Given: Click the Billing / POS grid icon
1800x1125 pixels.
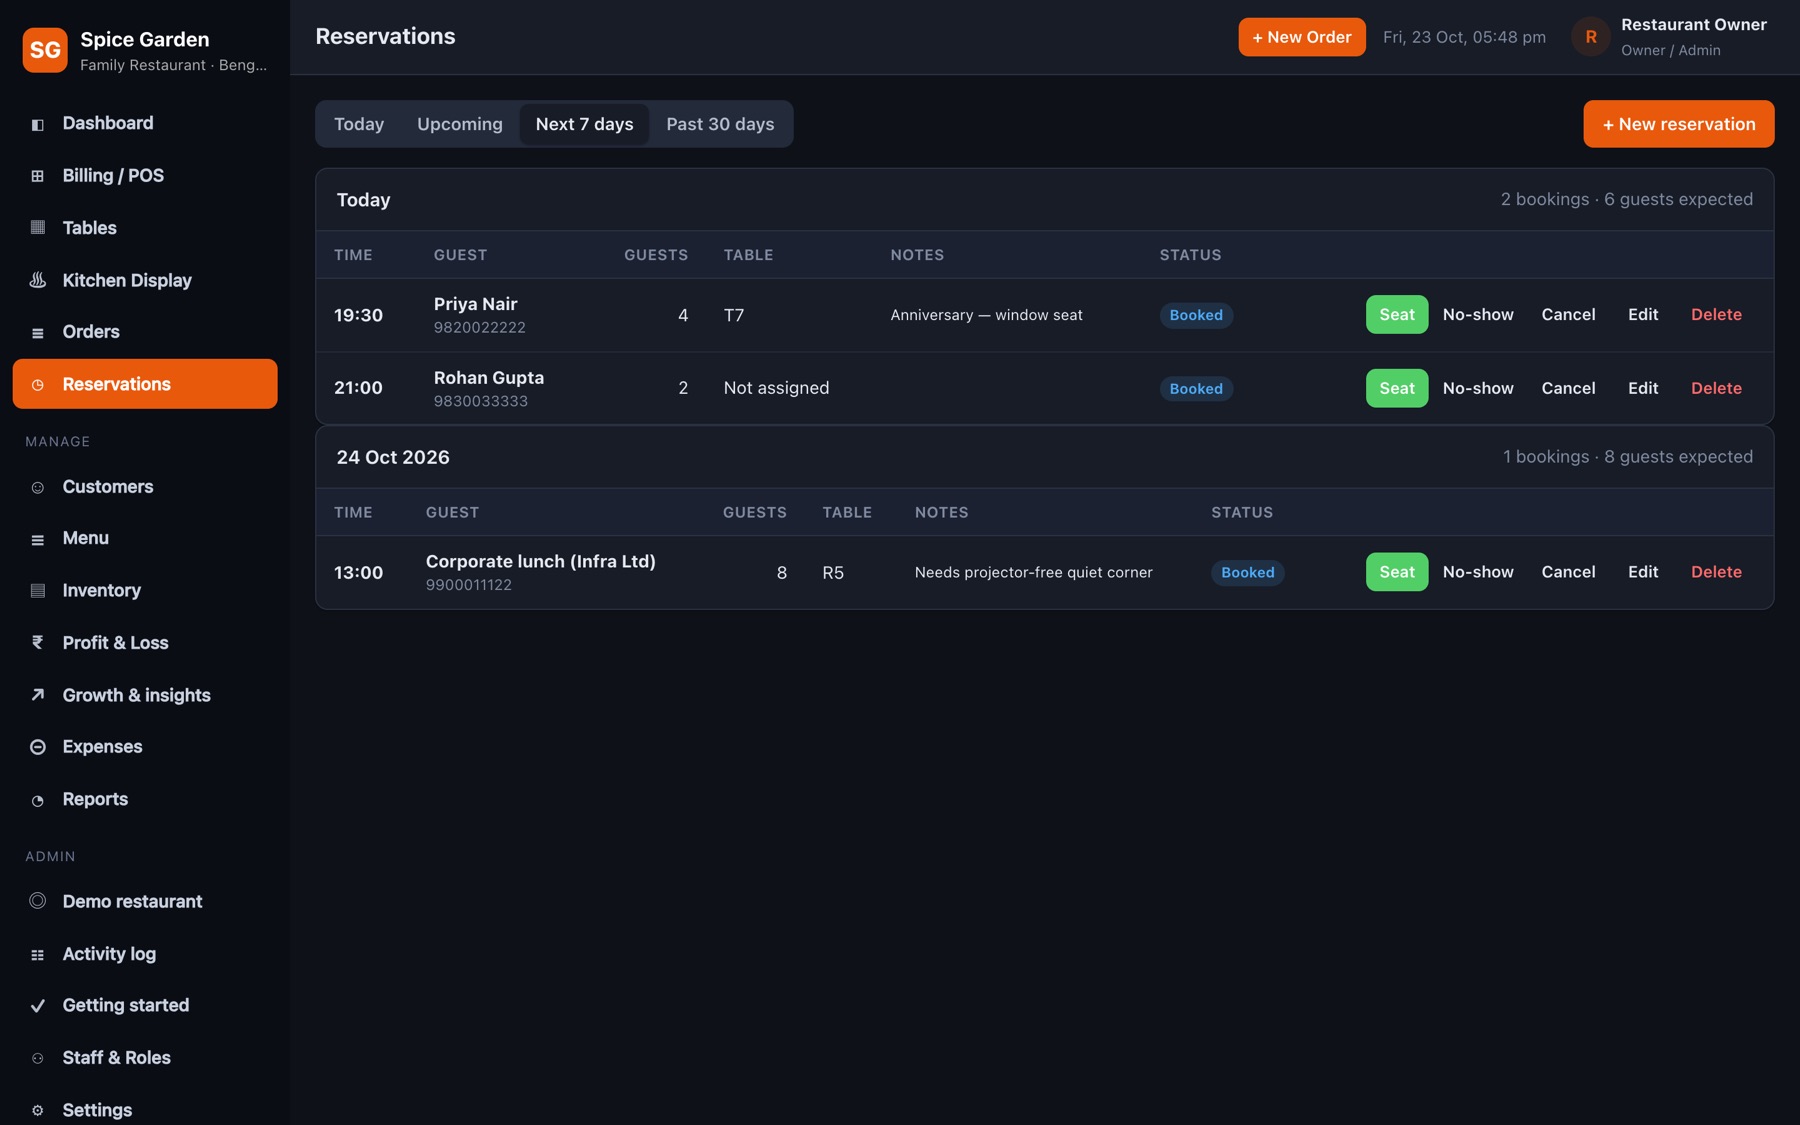Looking at the screenshot, I should (37, 176).
